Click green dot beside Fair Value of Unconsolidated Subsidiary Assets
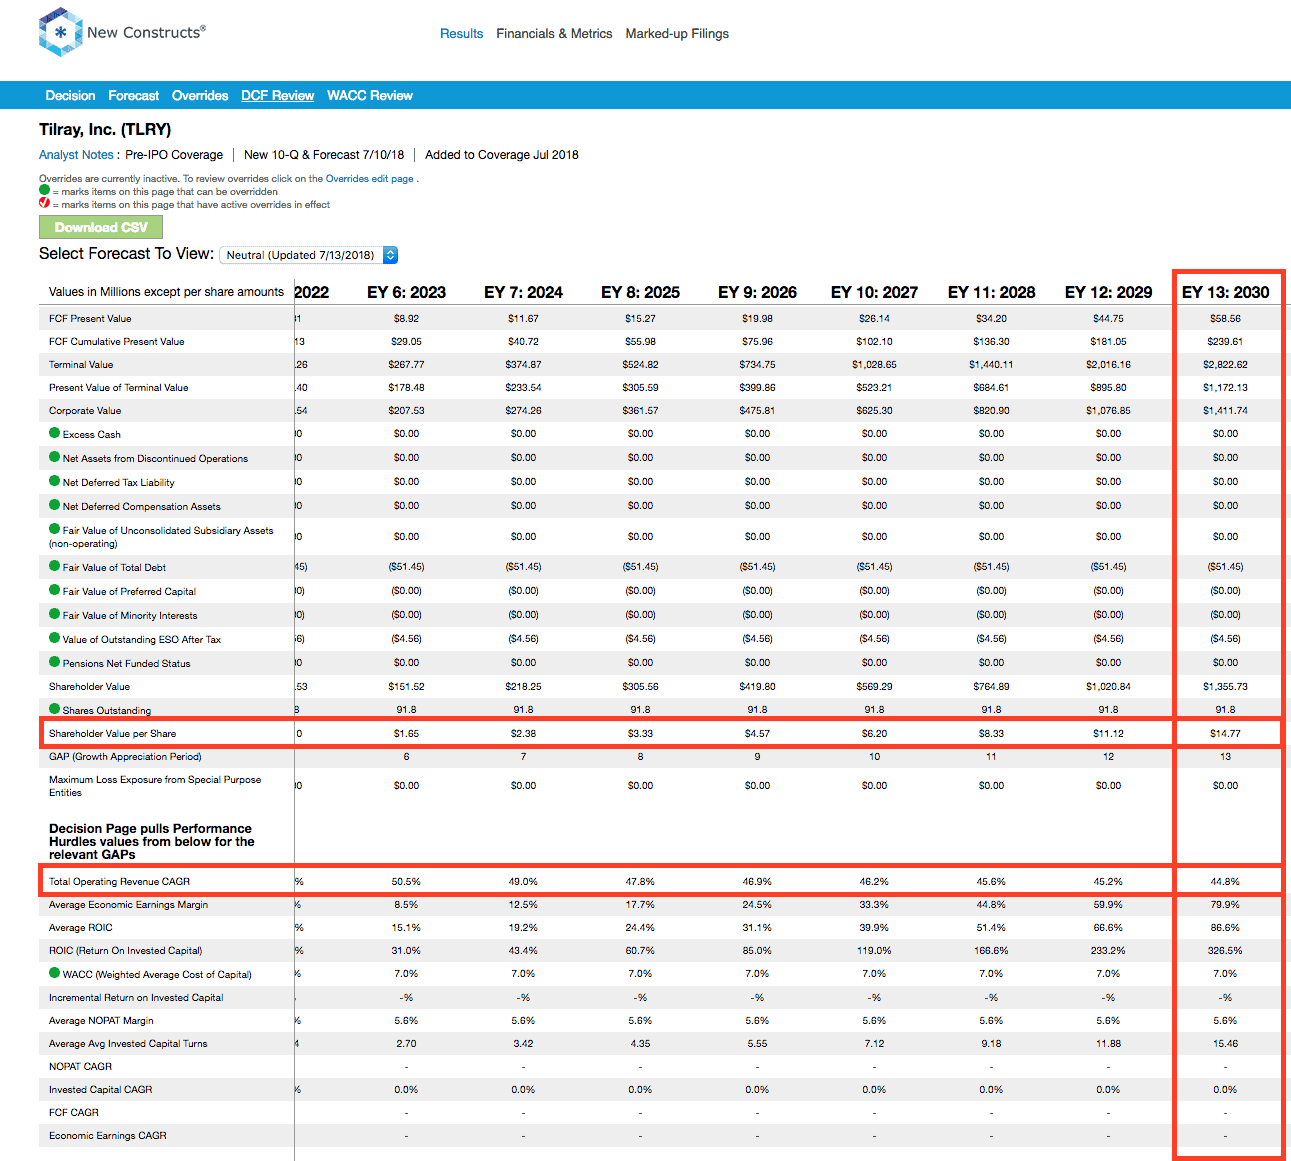1291x1161 pixels. point(55,529)
